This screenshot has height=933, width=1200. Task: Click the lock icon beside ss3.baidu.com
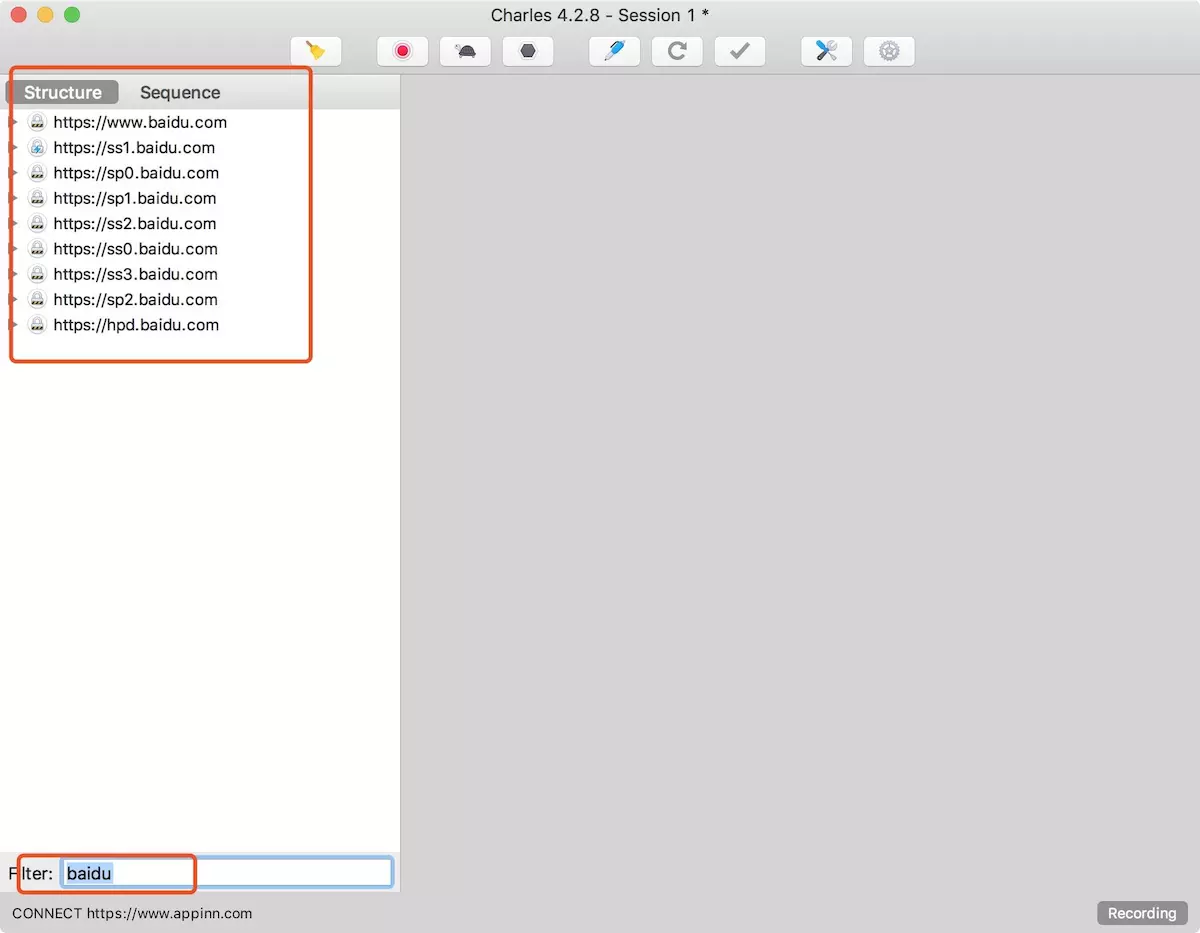37,274
